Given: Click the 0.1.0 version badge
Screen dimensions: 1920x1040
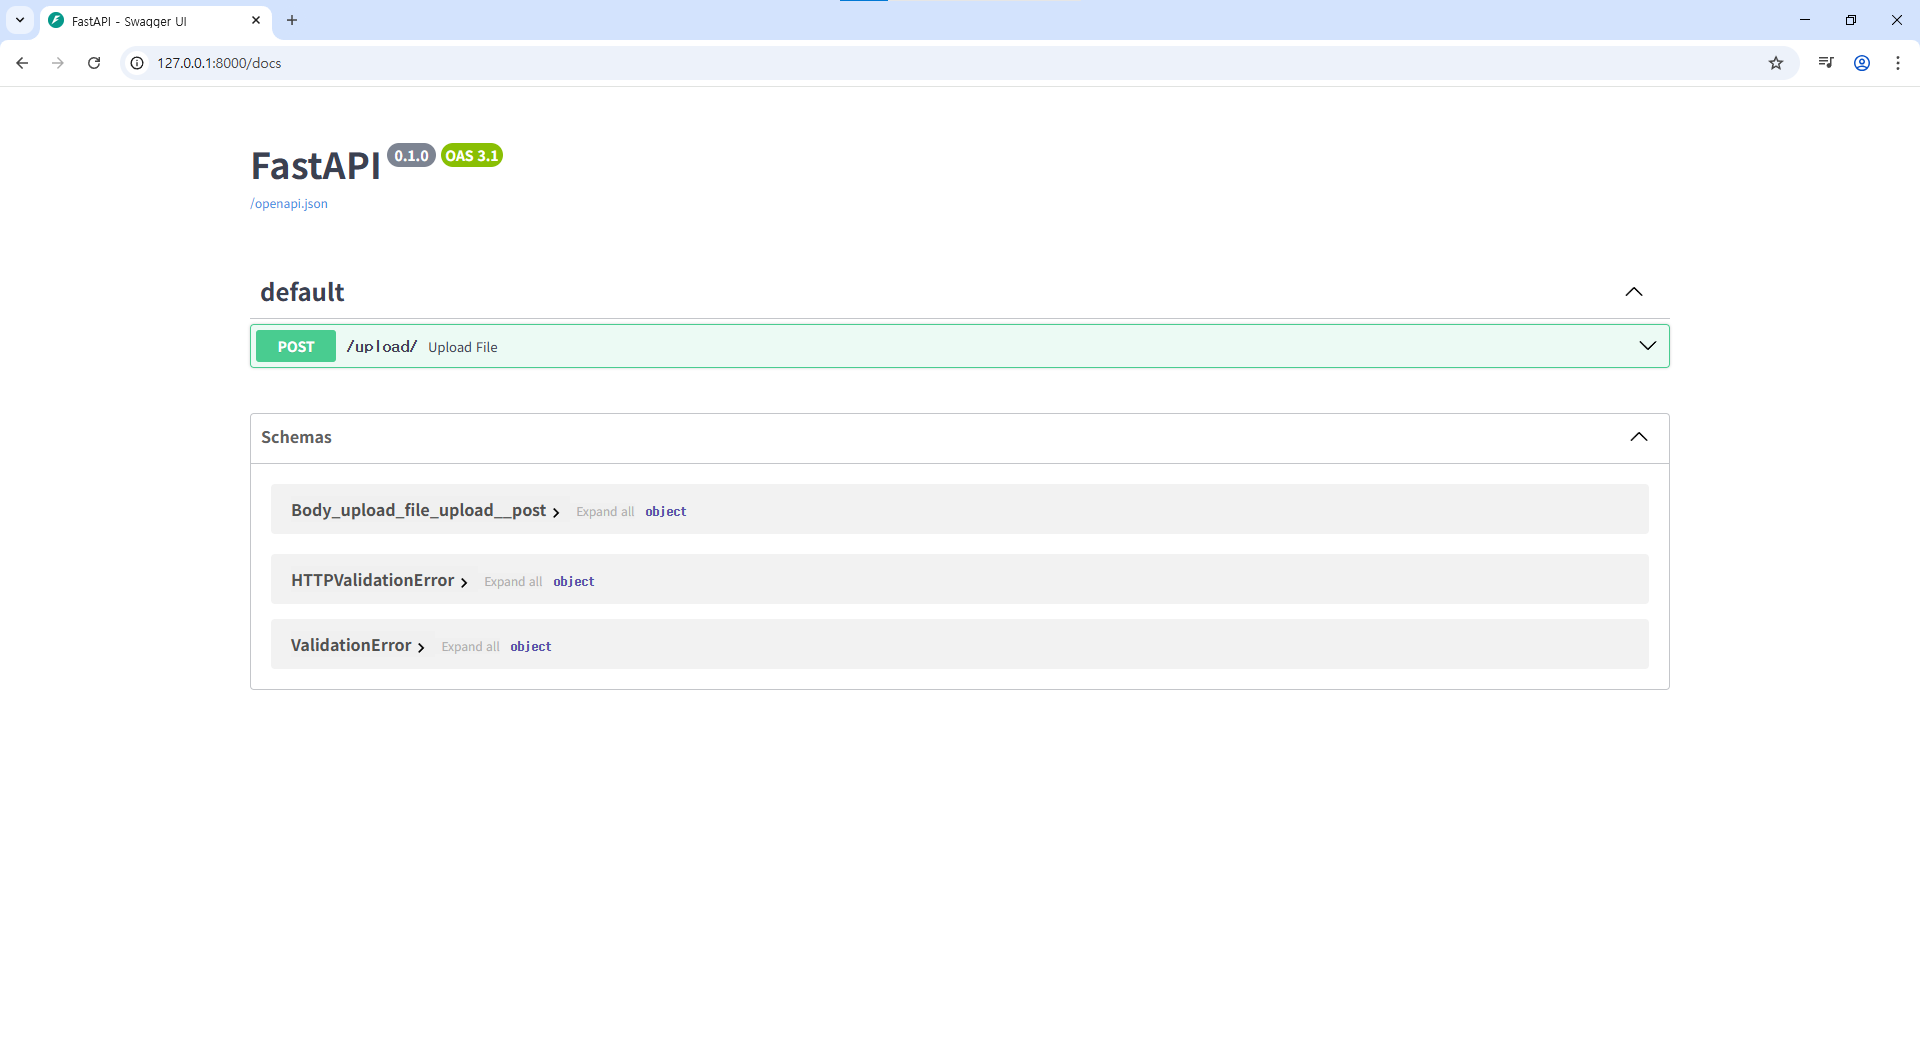Looking at the screenshot, I should click(x=411, y=155).
